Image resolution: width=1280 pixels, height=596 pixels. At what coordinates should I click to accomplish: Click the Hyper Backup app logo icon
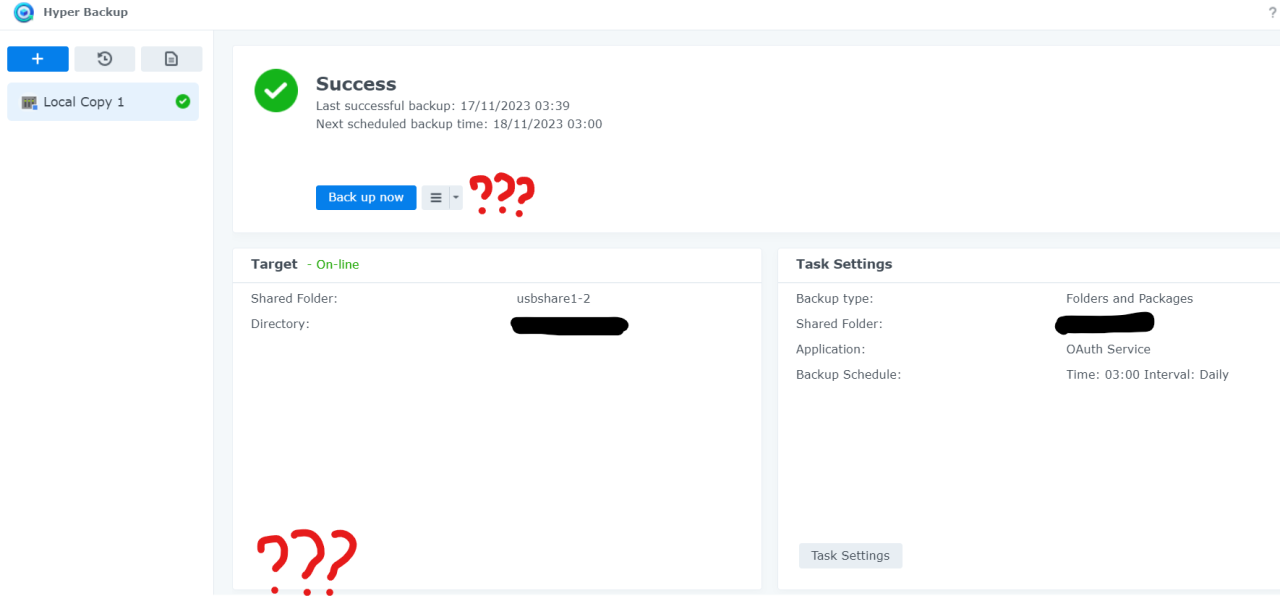[x=24, y=13]
